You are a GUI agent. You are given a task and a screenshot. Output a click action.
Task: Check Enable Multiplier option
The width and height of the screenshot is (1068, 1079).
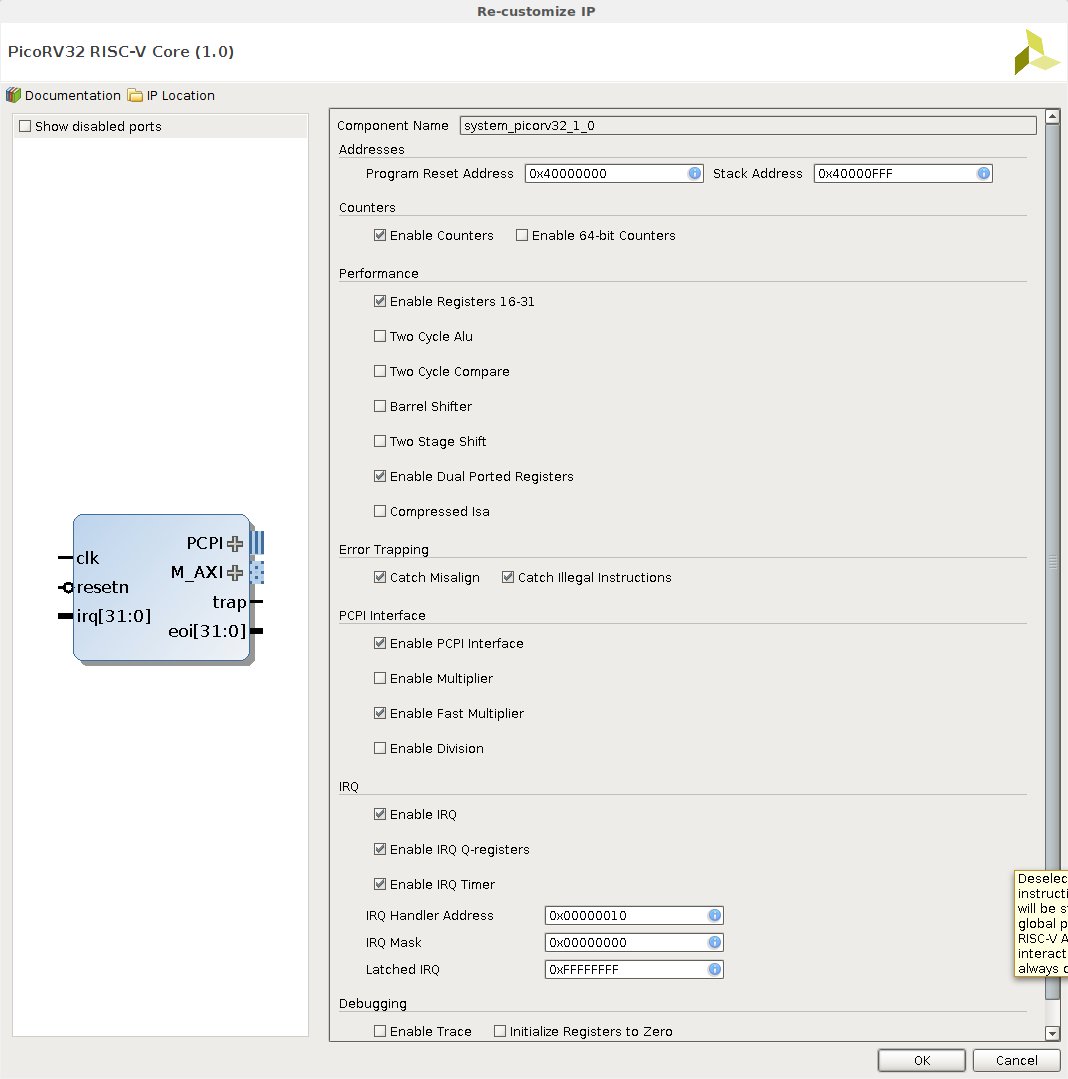click(380, 678)
